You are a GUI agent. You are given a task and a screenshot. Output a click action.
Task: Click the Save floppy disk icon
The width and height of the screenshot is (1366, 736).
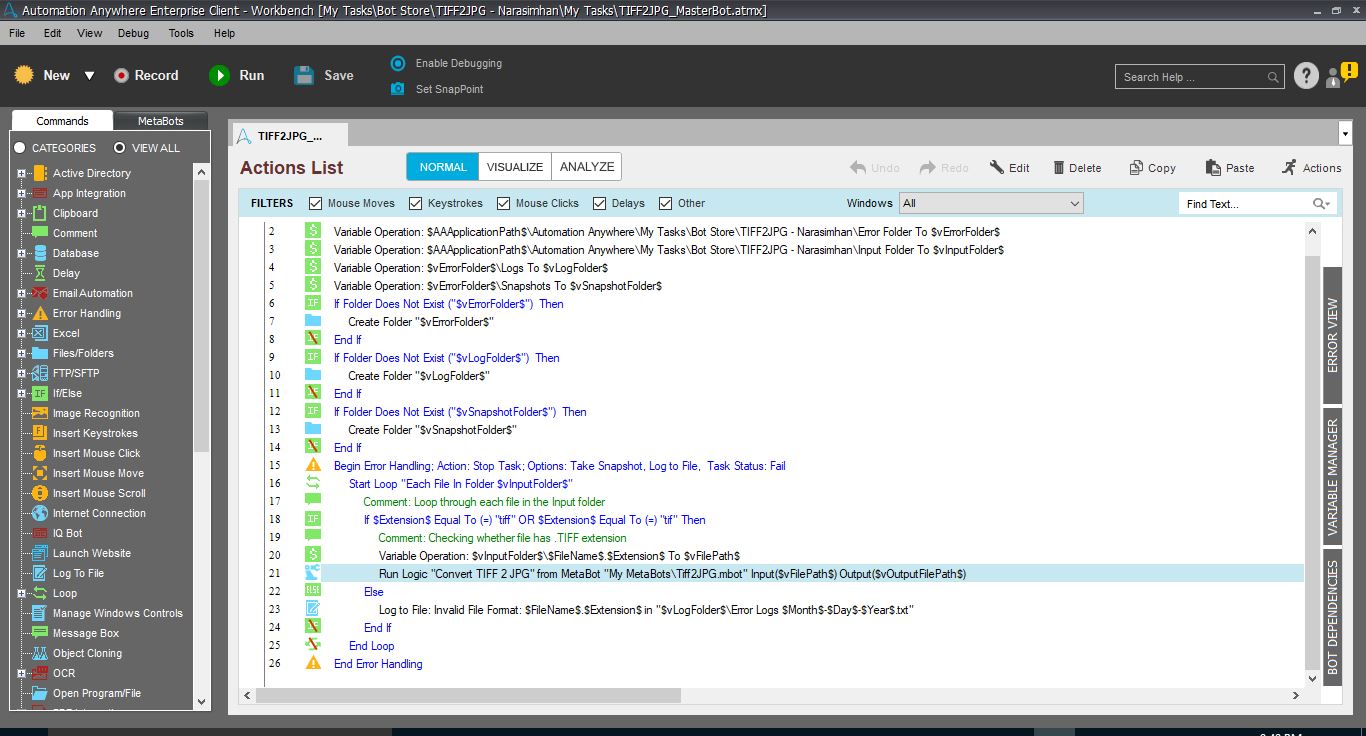[304, 75]
